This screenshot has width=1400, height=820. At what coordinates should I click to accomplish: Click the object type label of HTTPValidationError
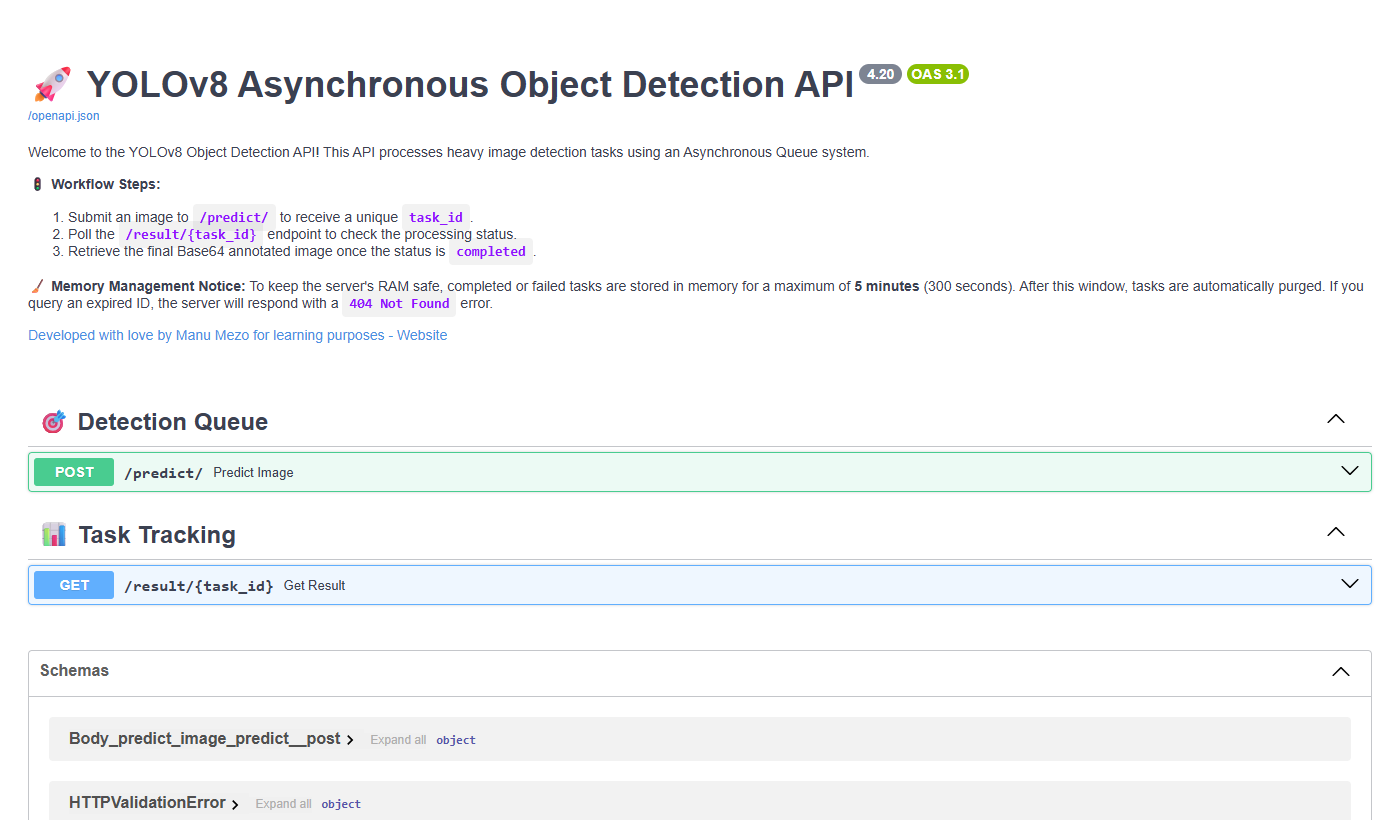(341, 804)
